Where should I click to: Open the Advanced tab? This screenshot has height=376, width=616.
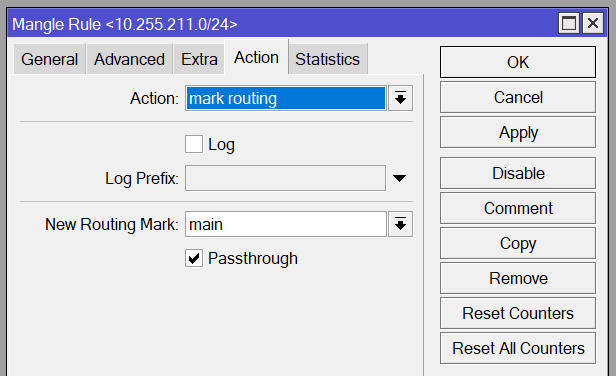(x=129, y=59)
